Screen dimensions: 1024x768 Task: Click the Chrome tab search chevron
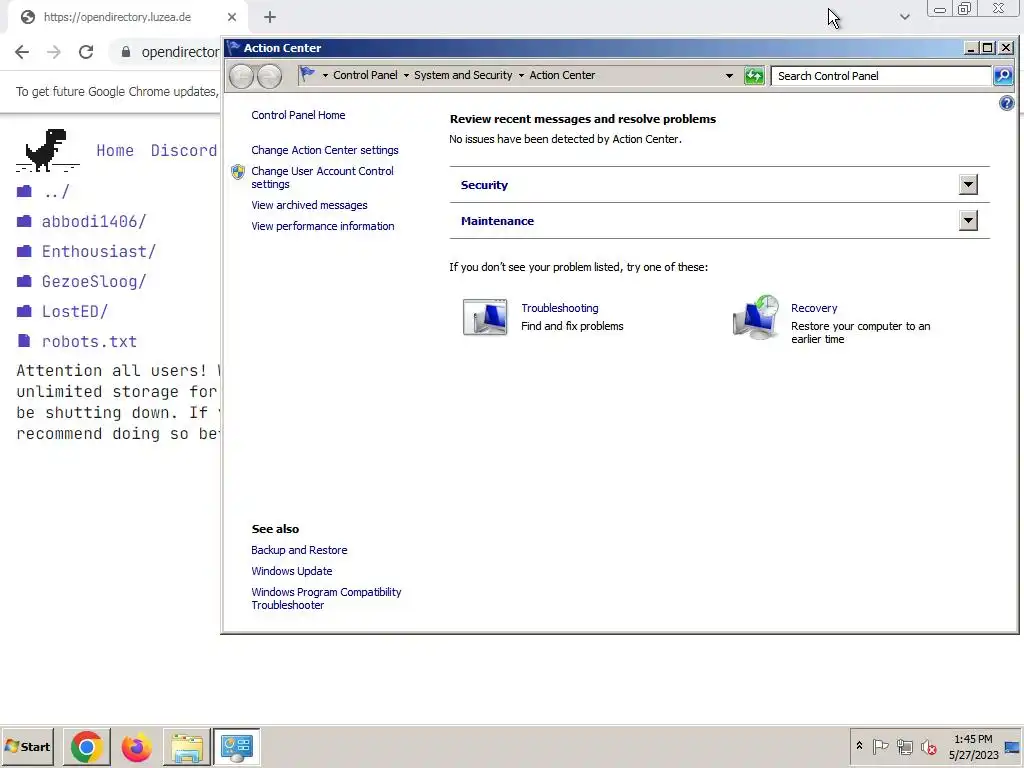click(x=904, y=17)
